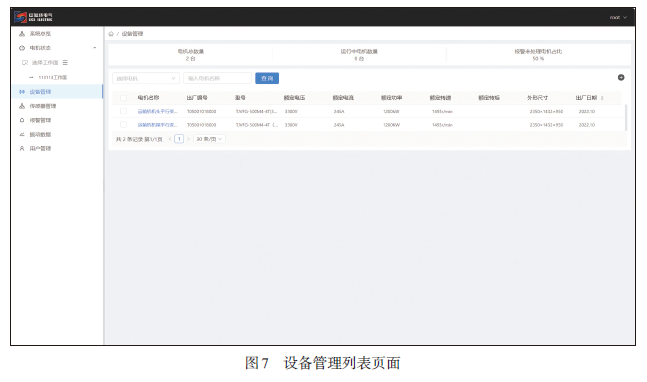Select the 111111工作面 tree entry
The image size is (647, 382).
52,77
